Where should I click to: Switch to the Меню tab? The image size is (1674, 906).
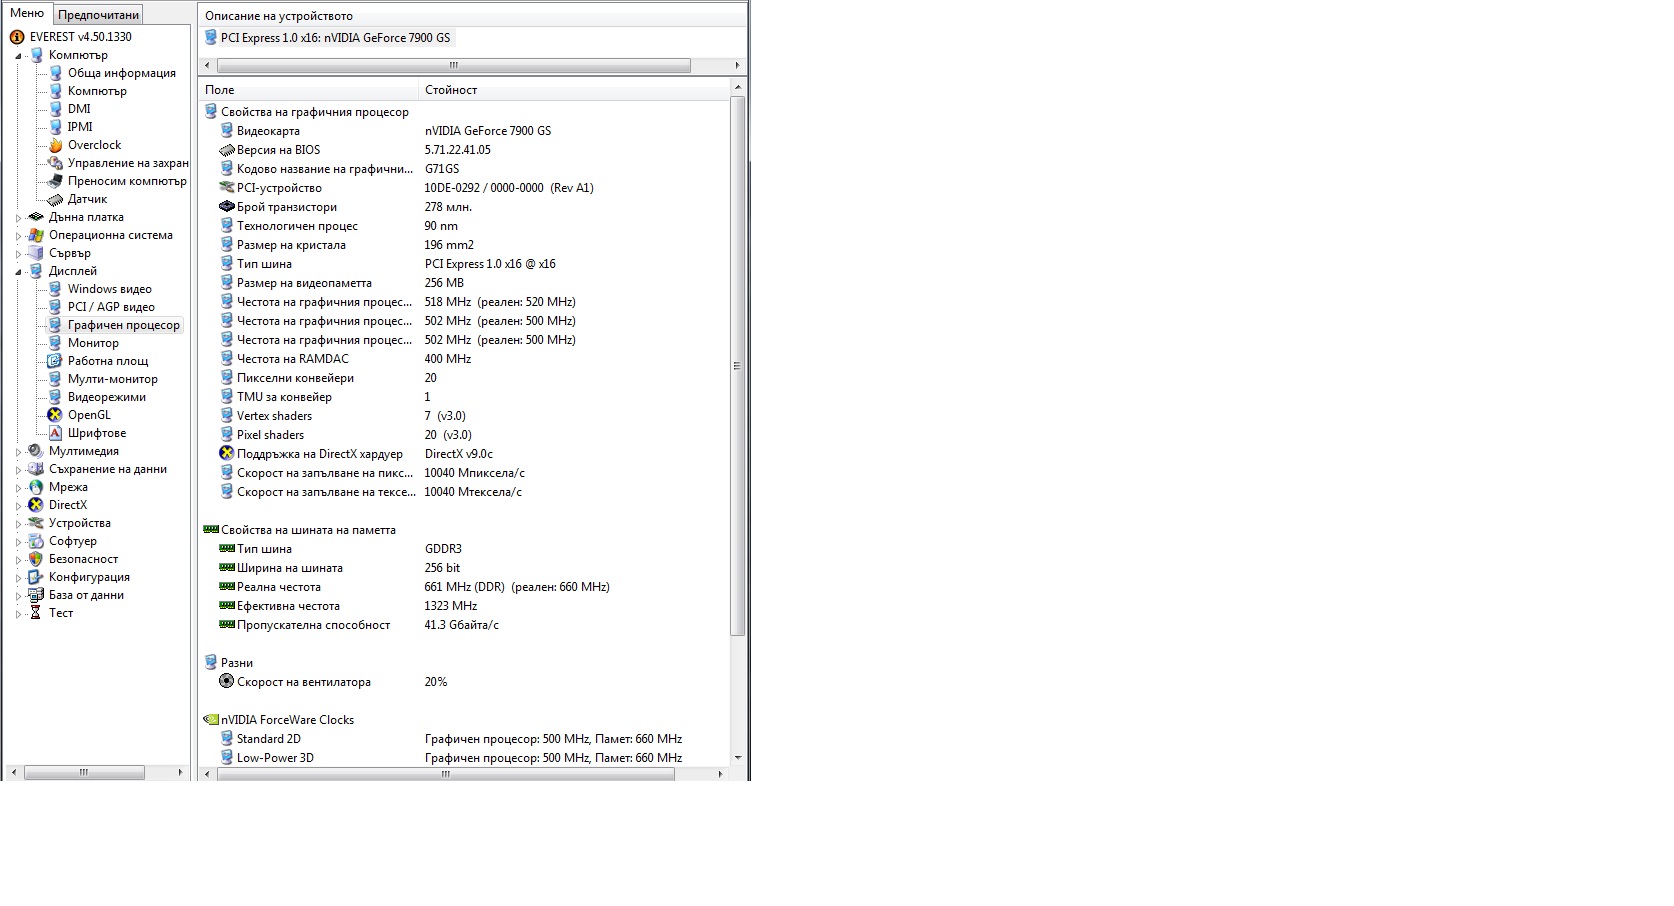(27, 13)
